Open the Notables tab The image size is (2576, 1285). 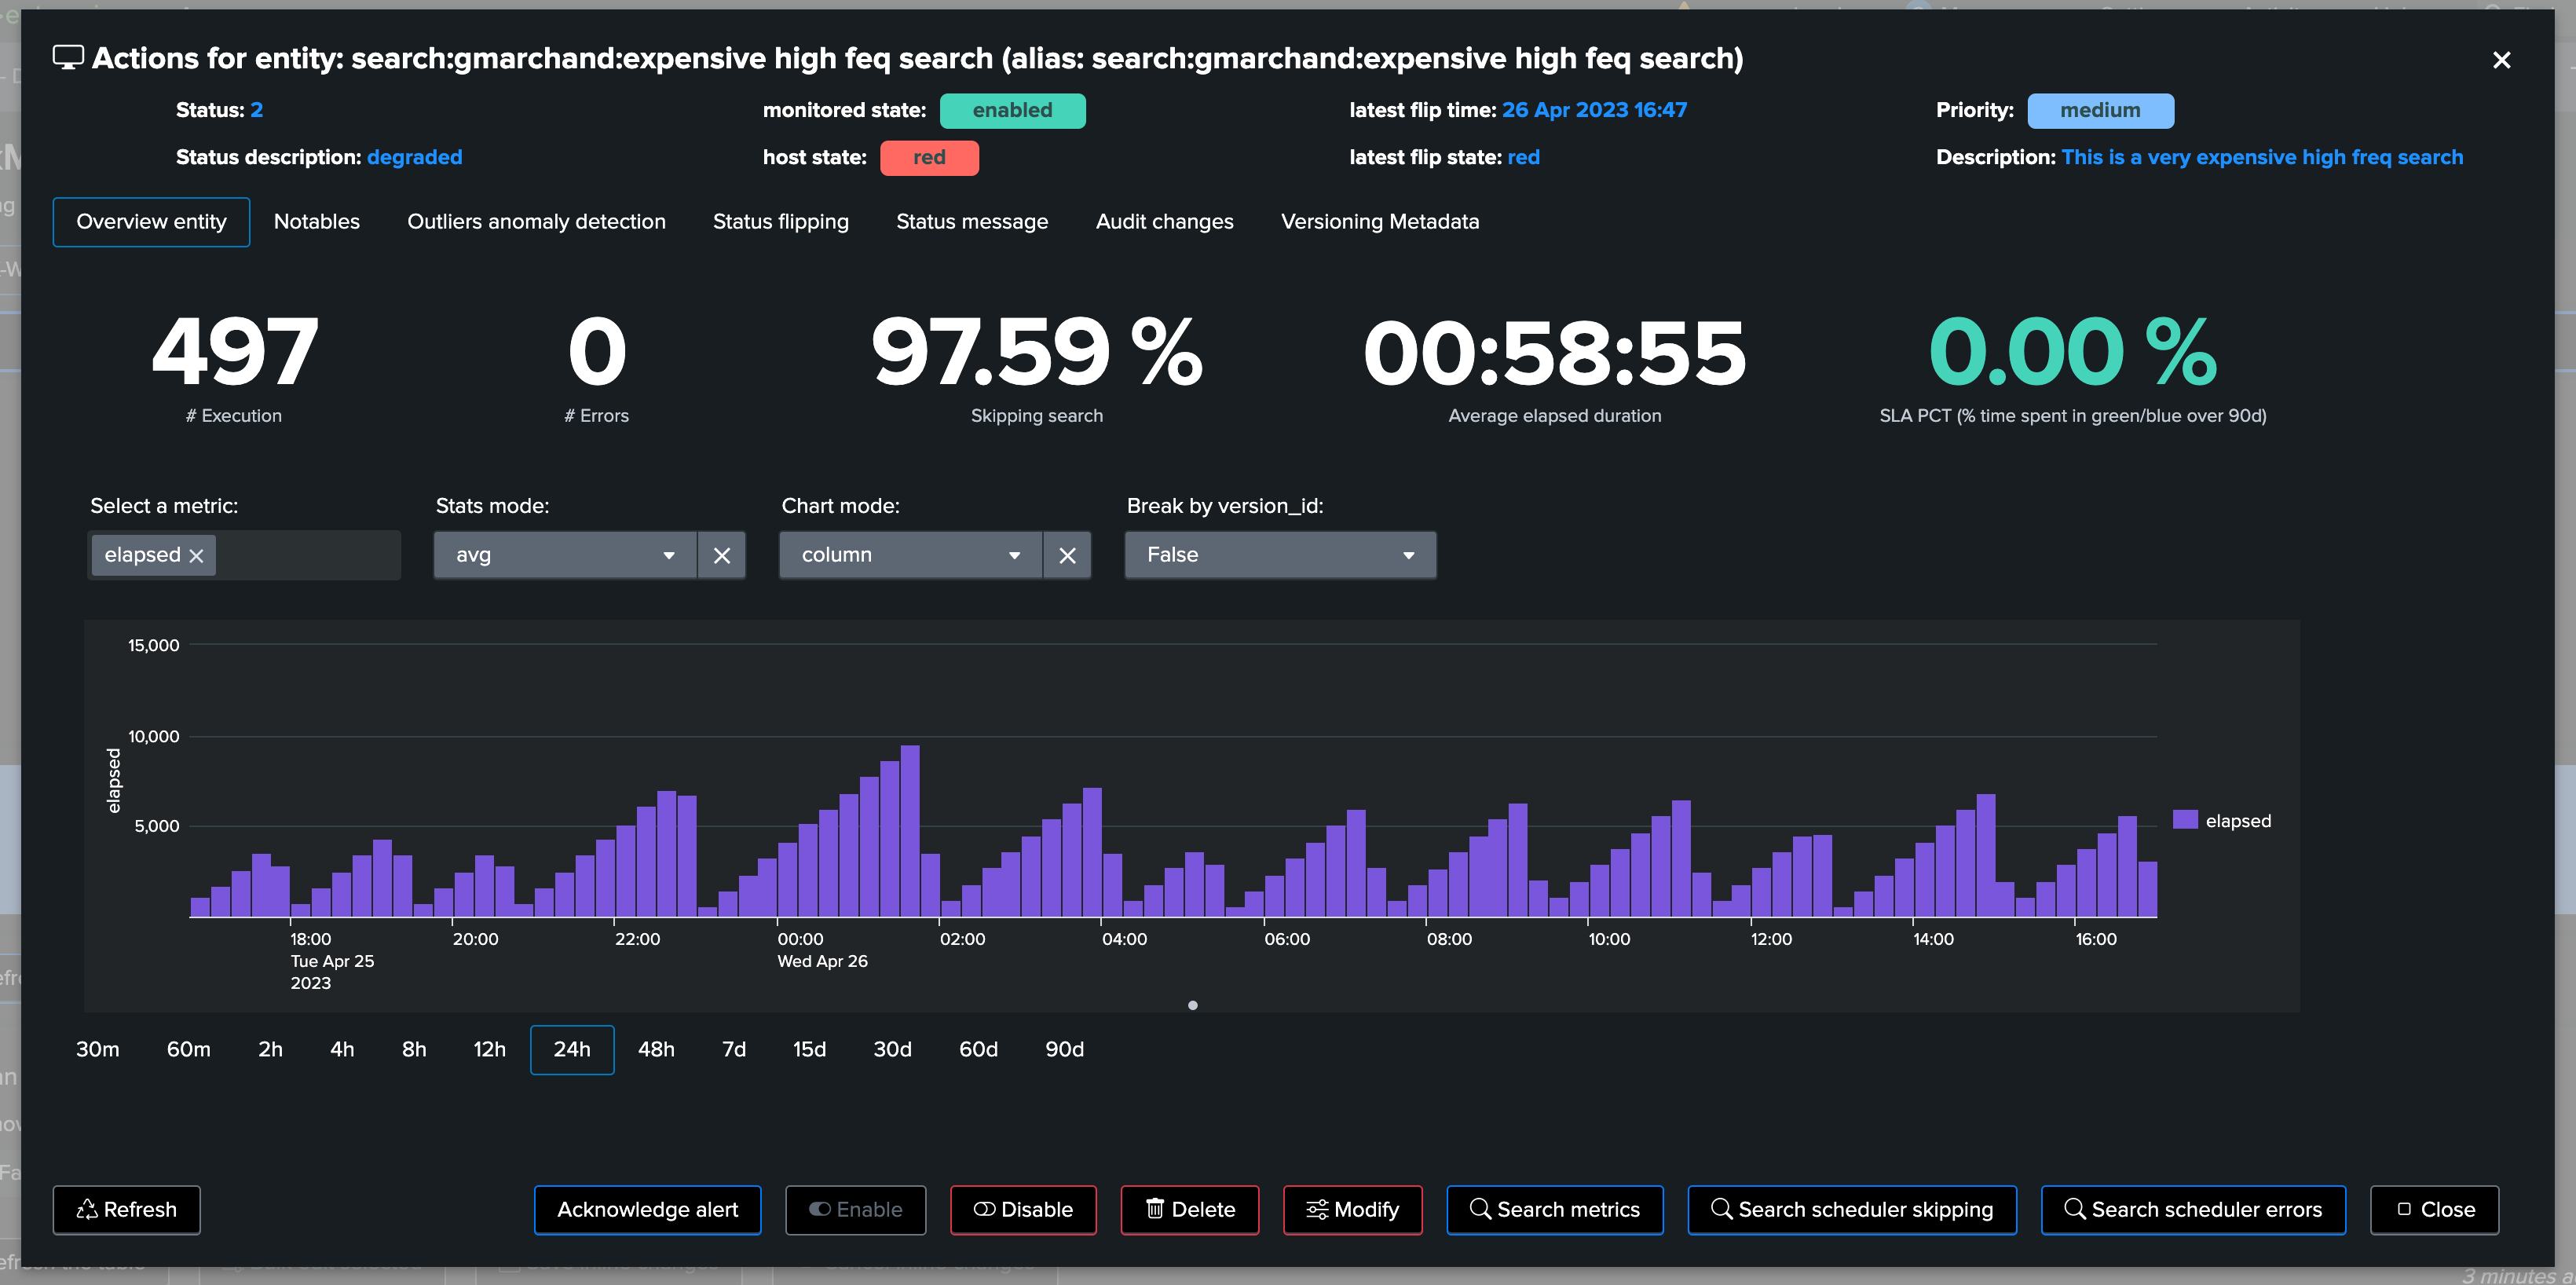pyautogui.click(x=317, y=222)
